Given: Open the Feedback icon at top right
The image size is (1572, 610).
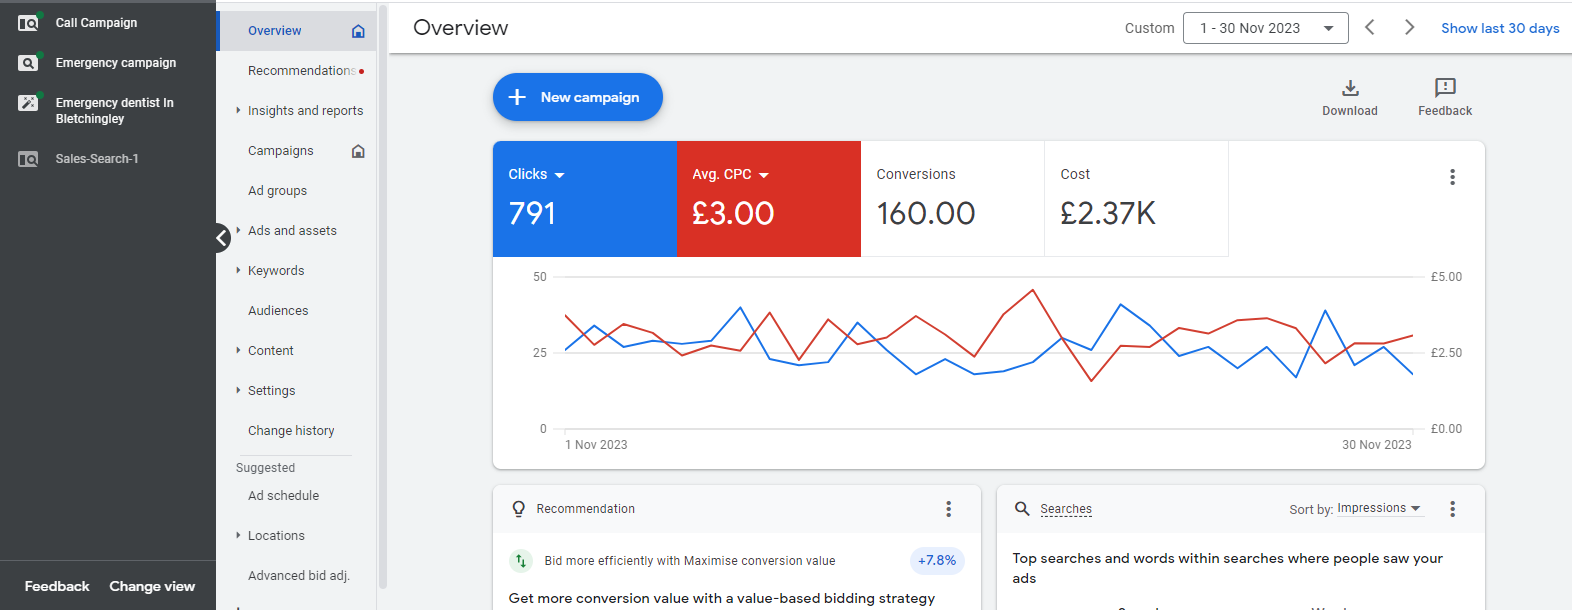Looking at the screenshot, I should [x=1444, y=88].
